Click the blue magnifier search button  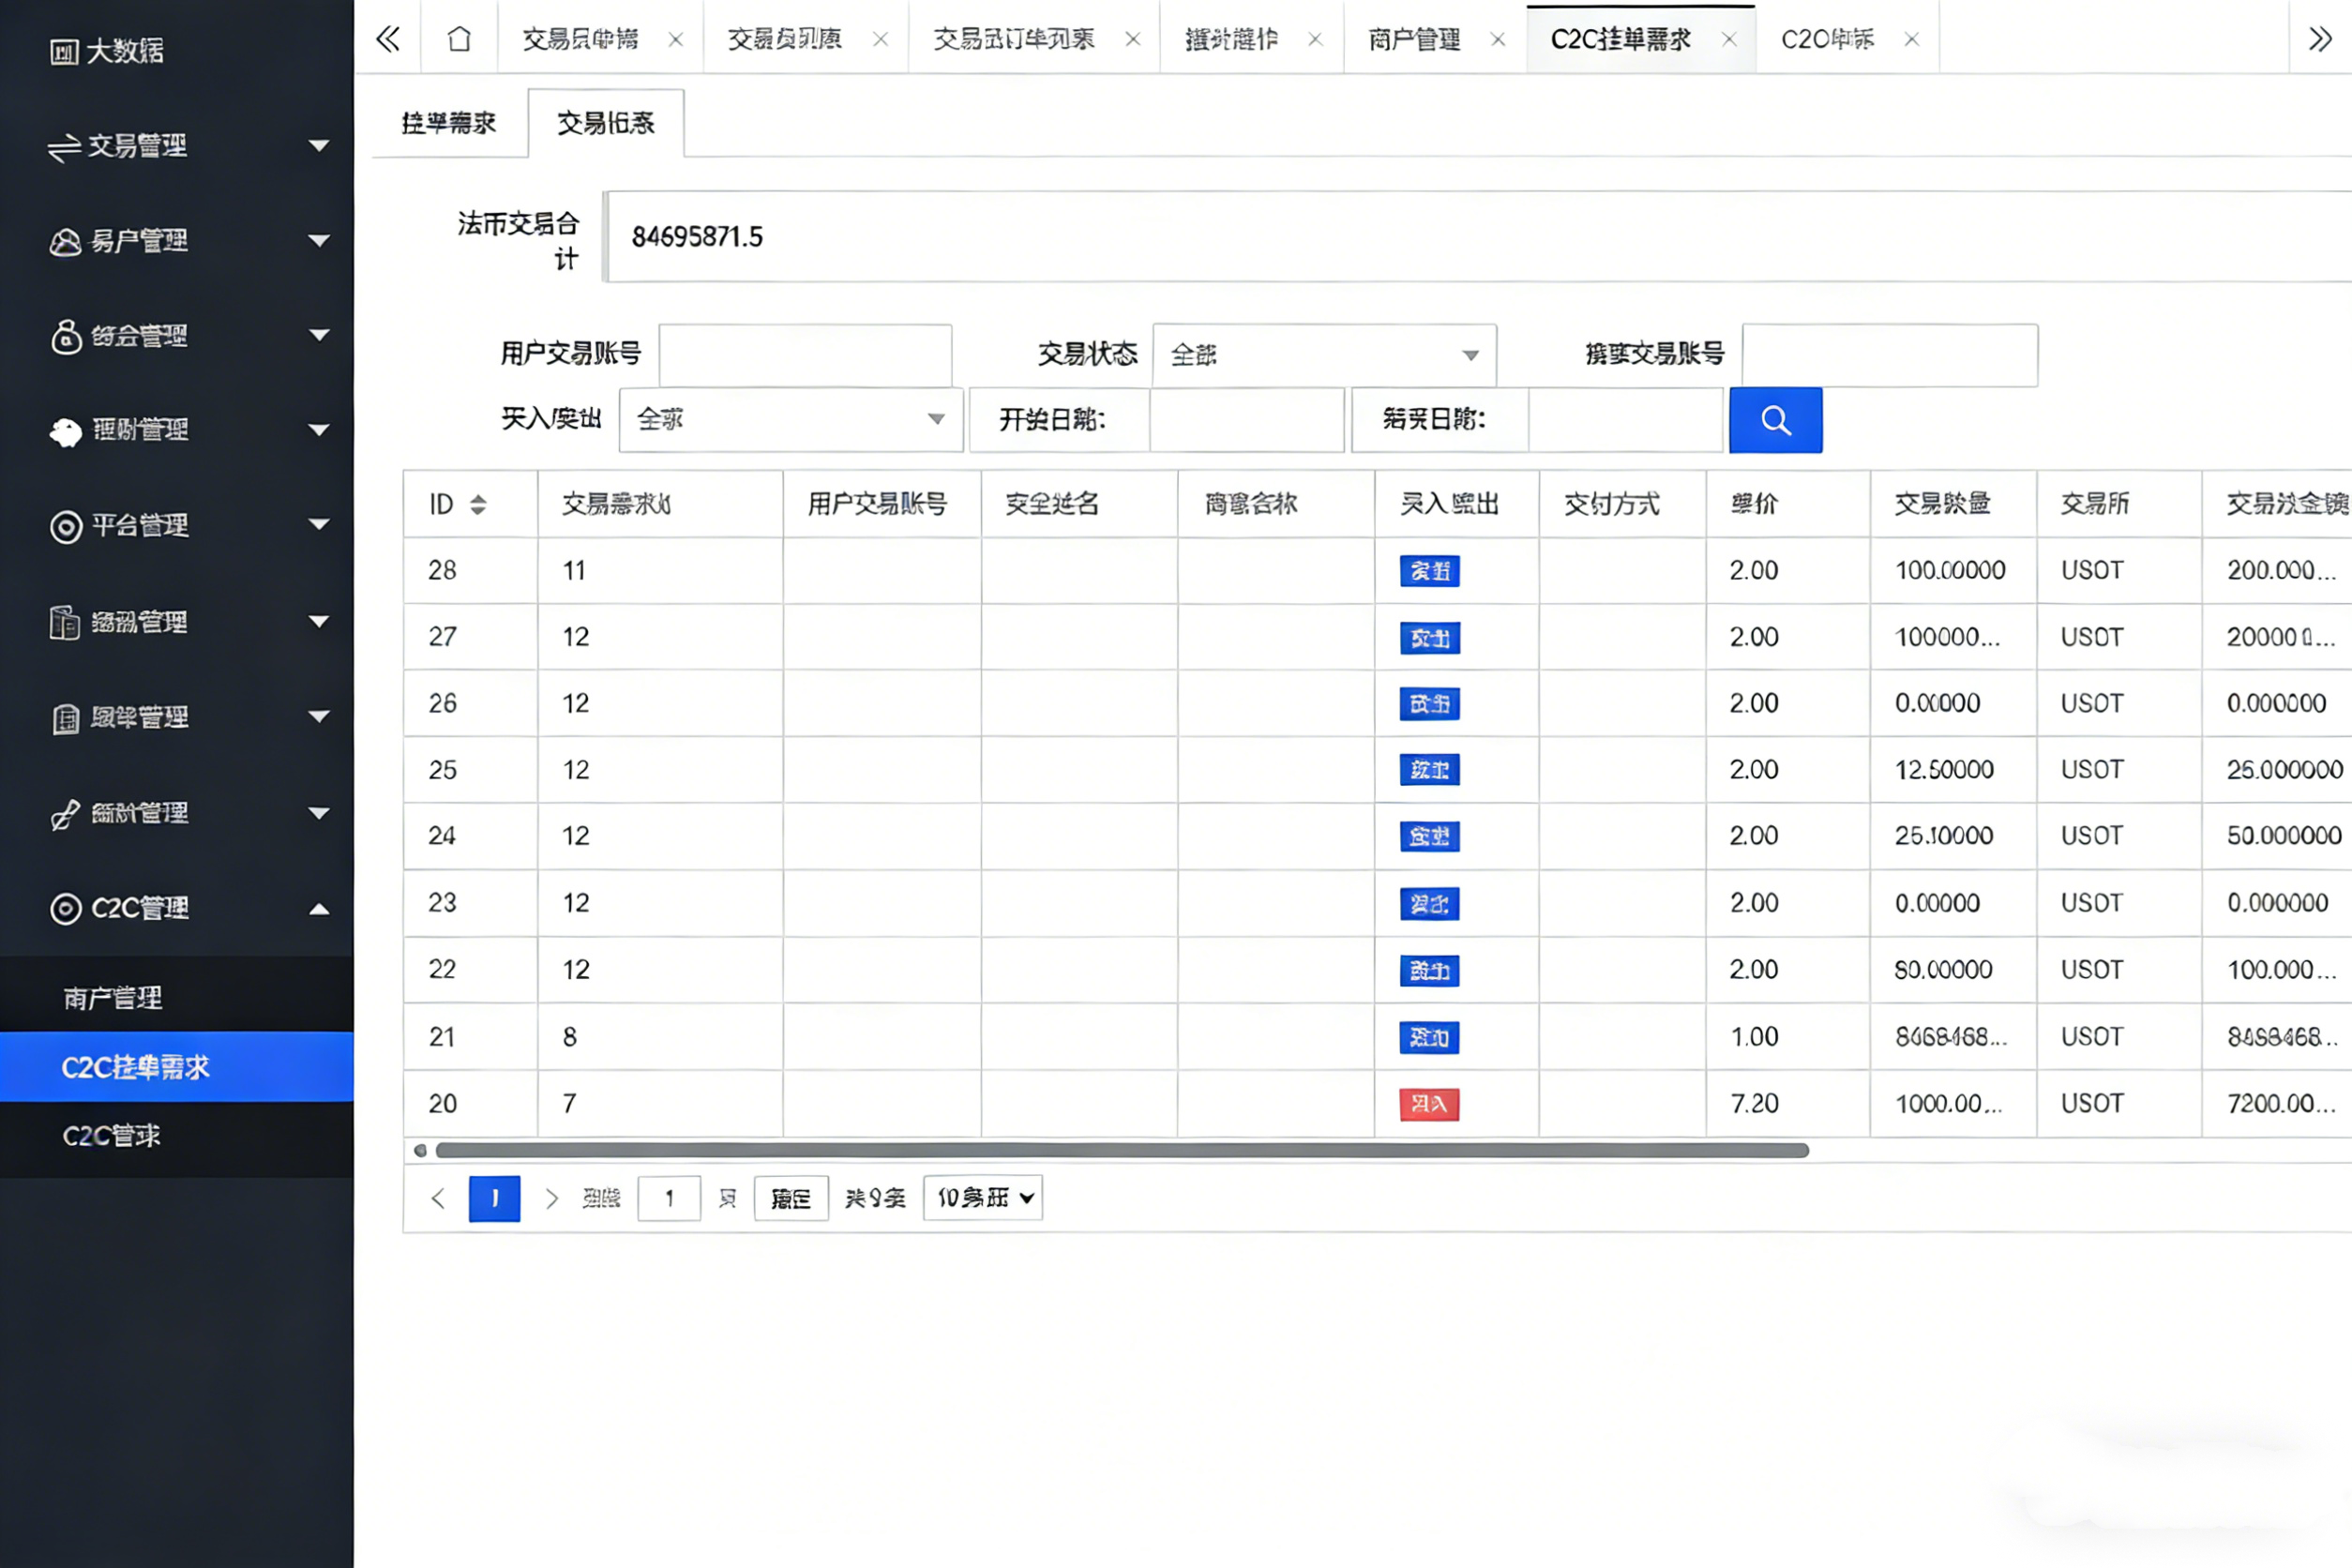[x=1775, y=420]
